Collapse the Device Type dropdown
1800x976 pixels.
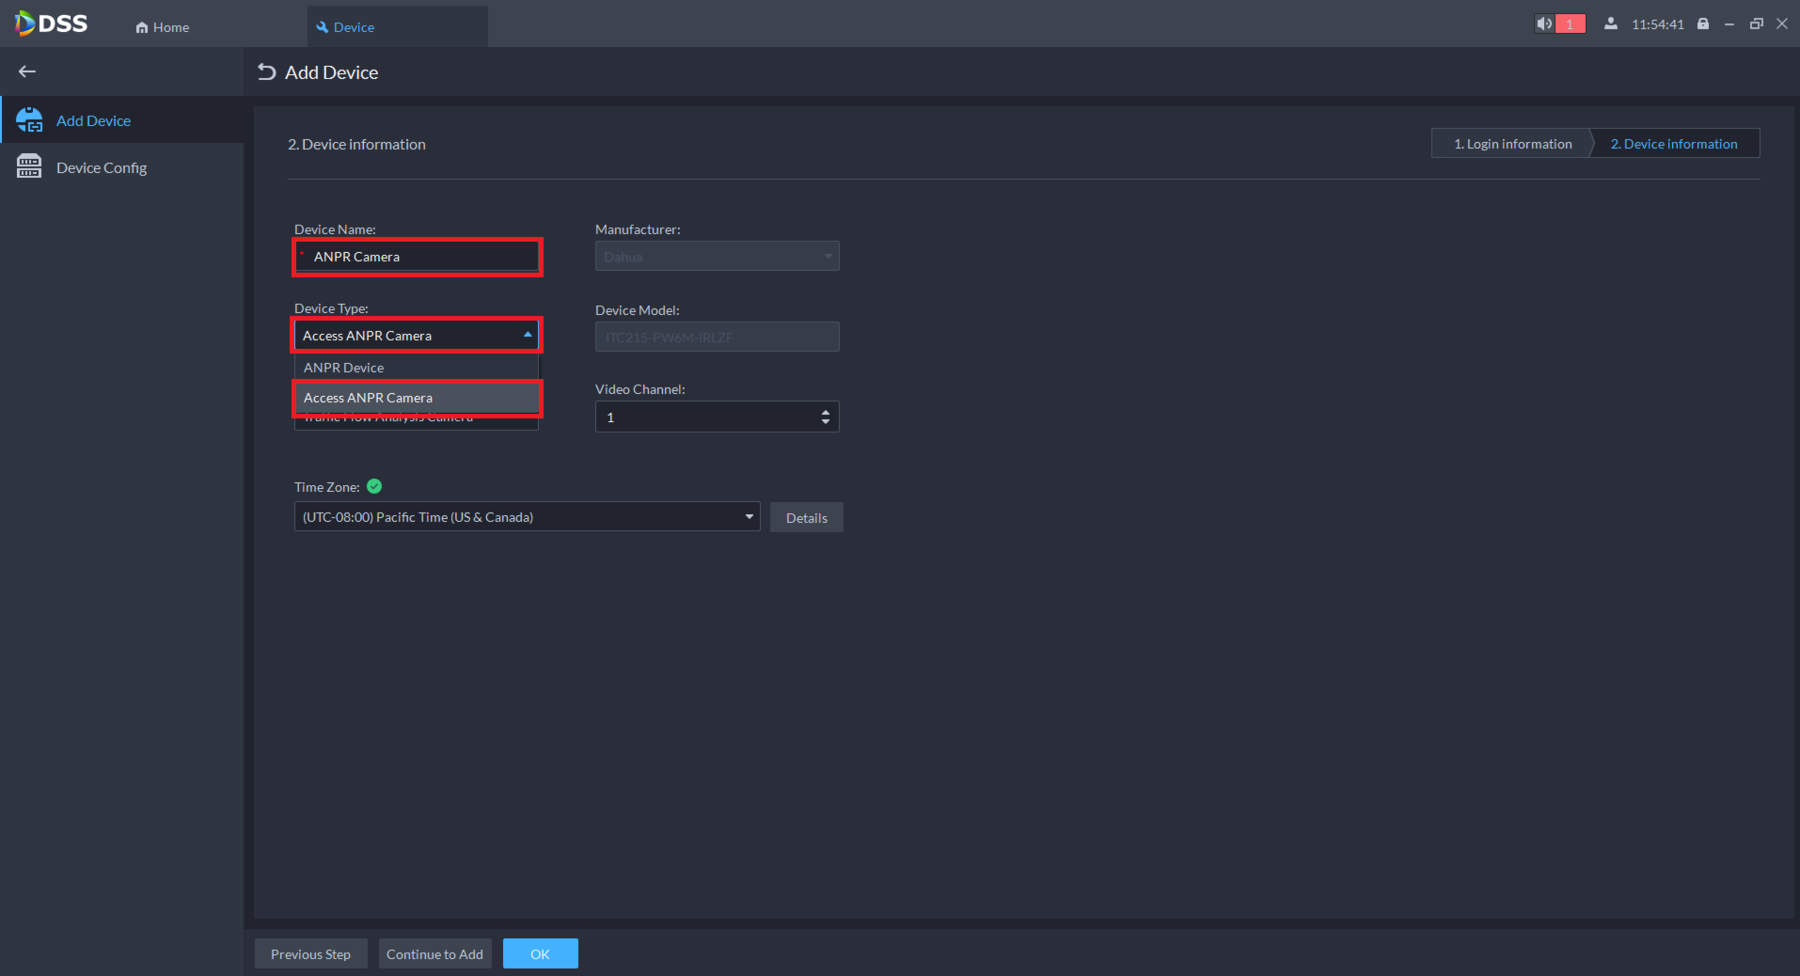(x=527, y=335)
